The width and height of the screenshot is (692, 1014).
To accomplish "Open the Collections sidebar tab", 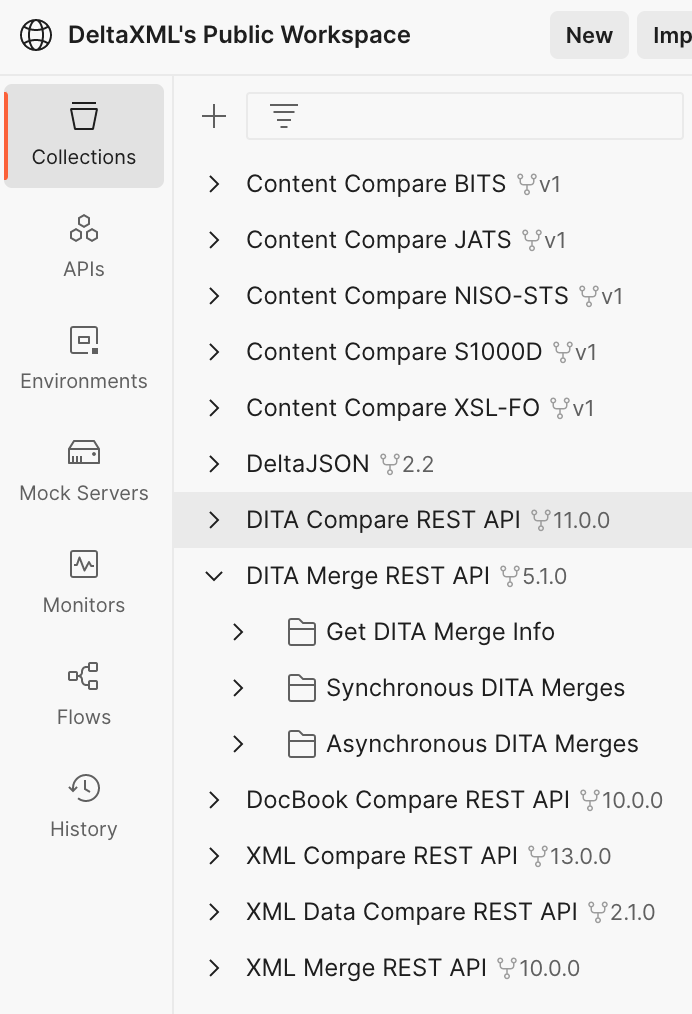I will click(84, 136).
